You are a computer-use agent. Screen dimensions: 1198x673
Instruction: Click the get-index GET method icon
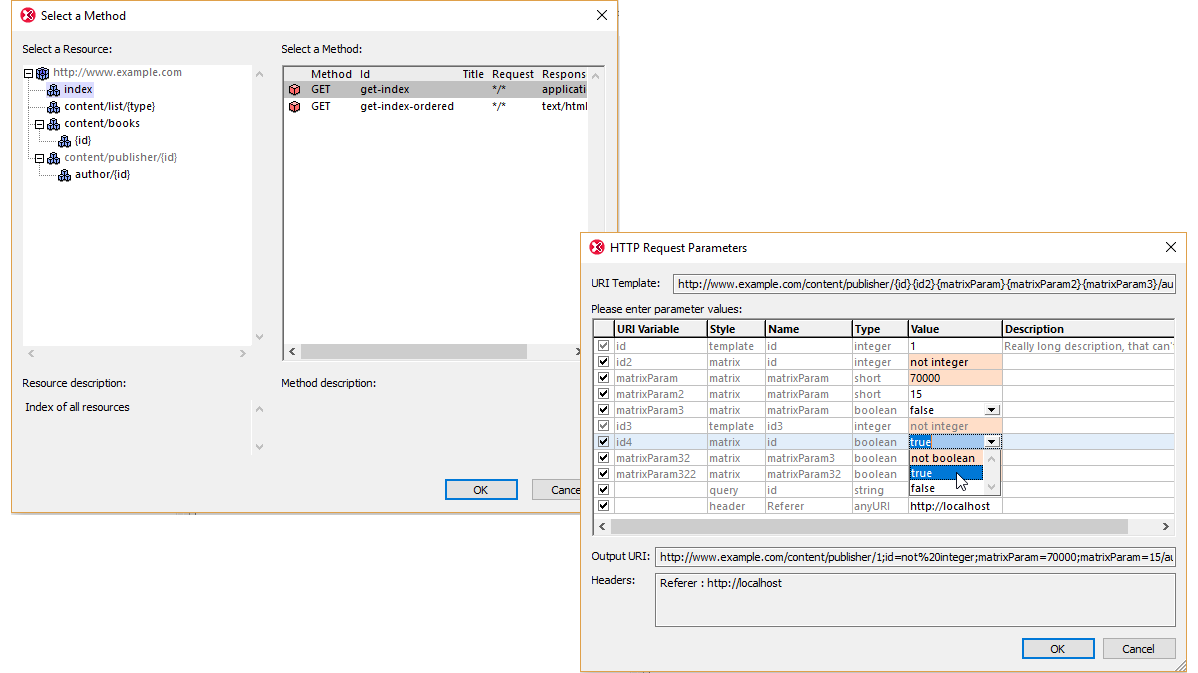click(294, 90)
